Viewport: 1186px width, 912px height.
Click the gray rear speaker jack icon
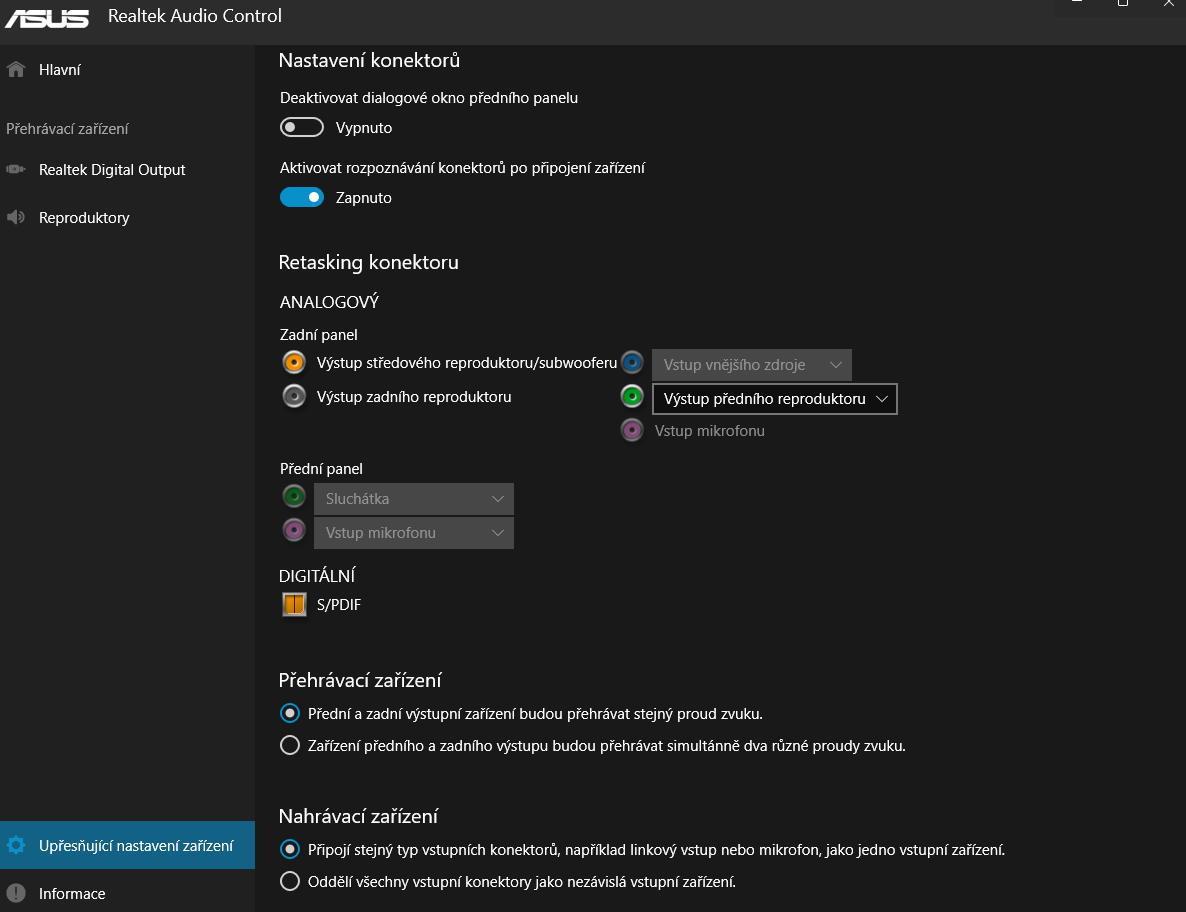293,396
